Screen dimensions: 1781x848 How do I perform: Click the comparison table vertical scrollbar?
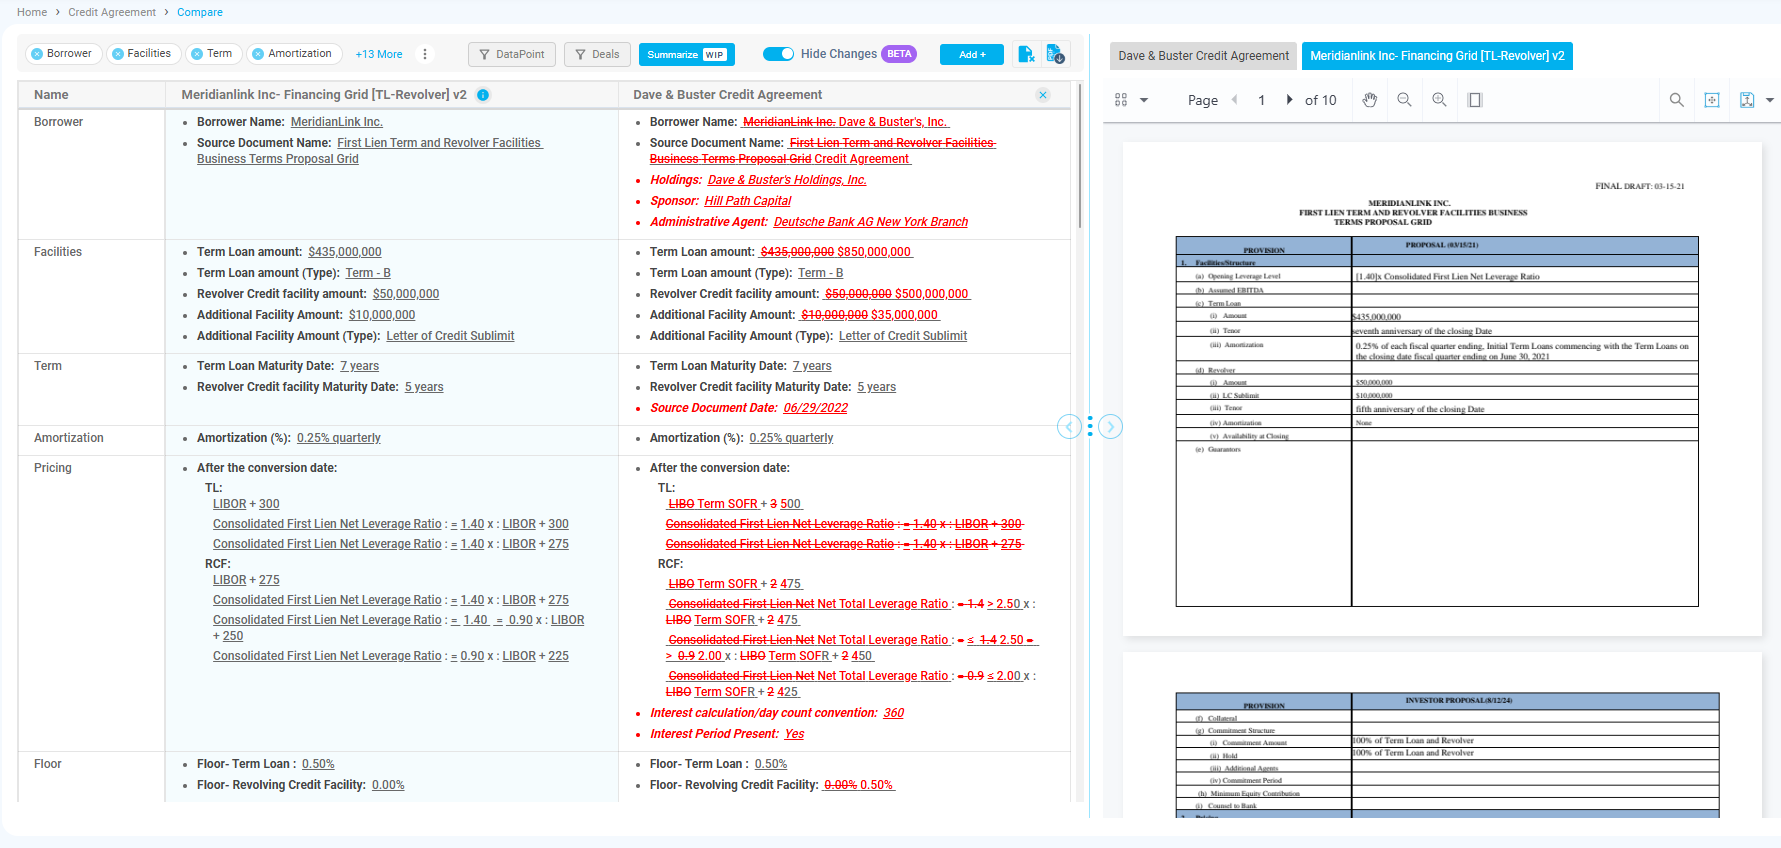pos(1080,157)
